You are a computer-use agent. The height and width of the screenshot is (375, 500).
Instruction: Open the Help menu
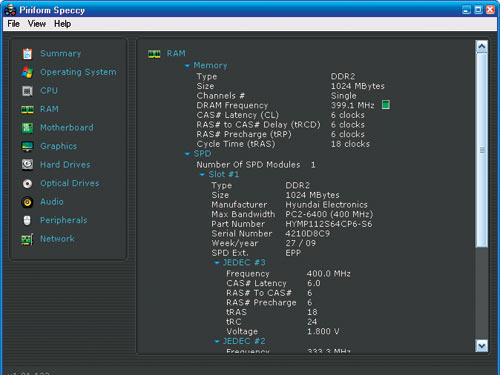pyautogui.click(x=62, y=24)
